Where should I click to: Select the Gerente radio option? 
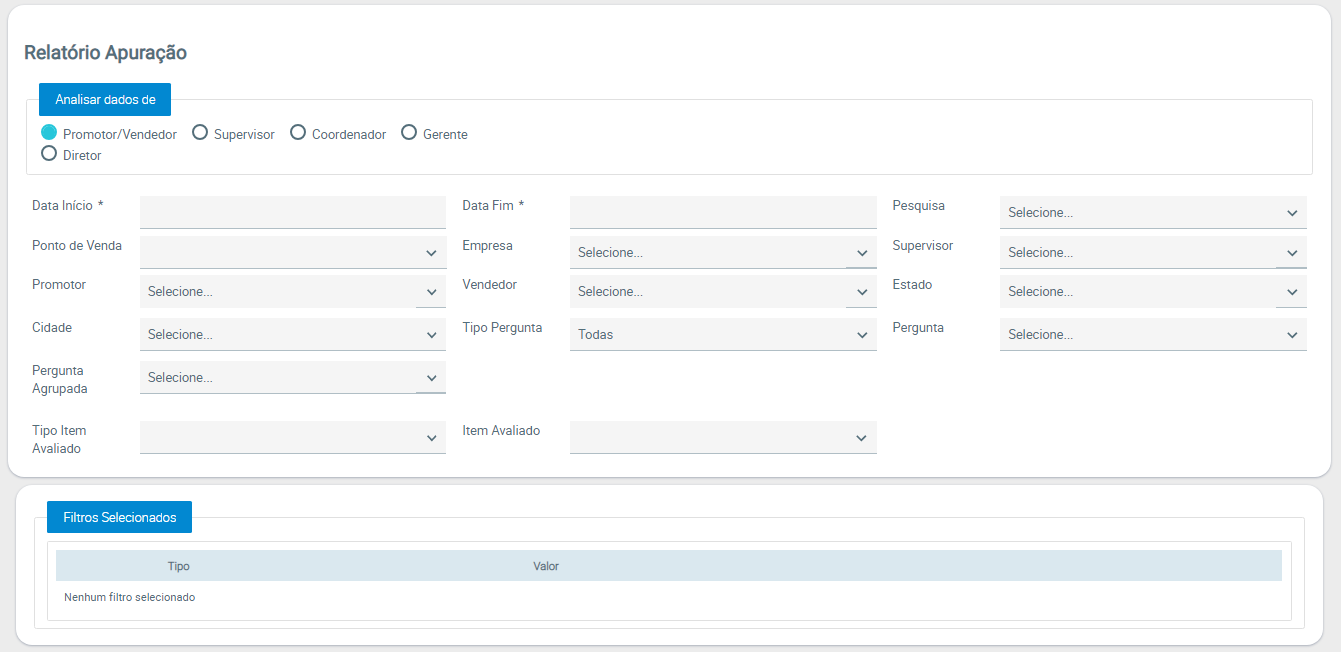coord(409,133)
